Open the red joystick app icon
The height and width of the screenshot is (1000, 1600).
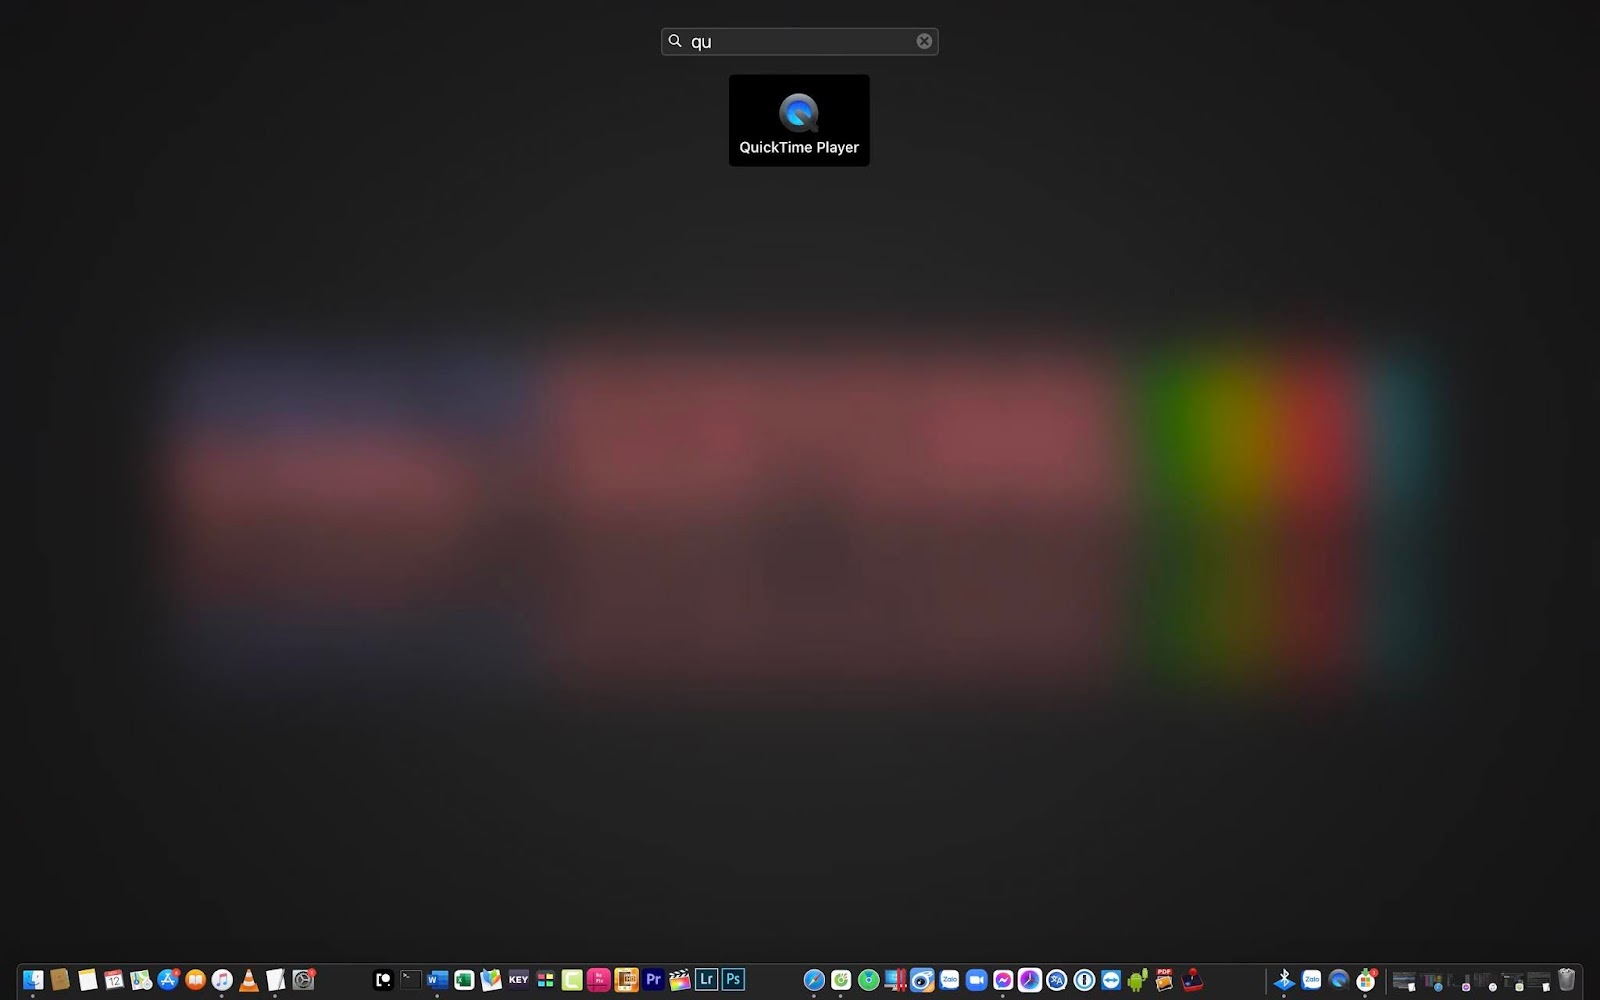(x=1192, y=980)
